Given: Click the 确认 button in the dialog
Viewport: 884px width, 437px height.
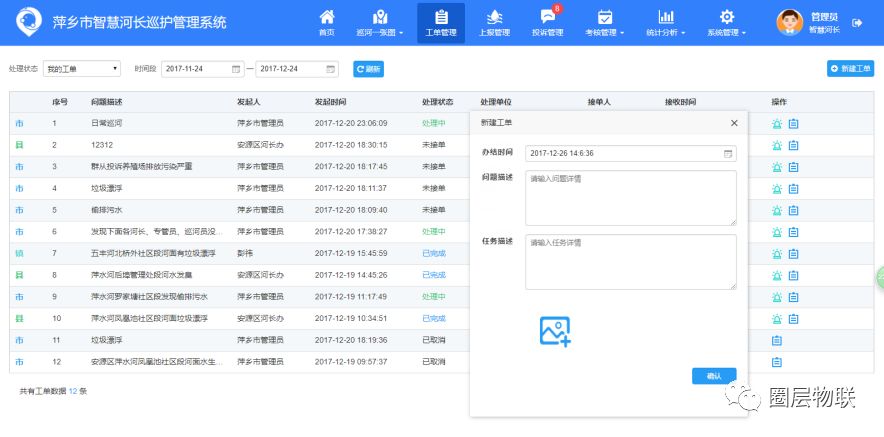Looking at the screenshot, I should [714, 376].
